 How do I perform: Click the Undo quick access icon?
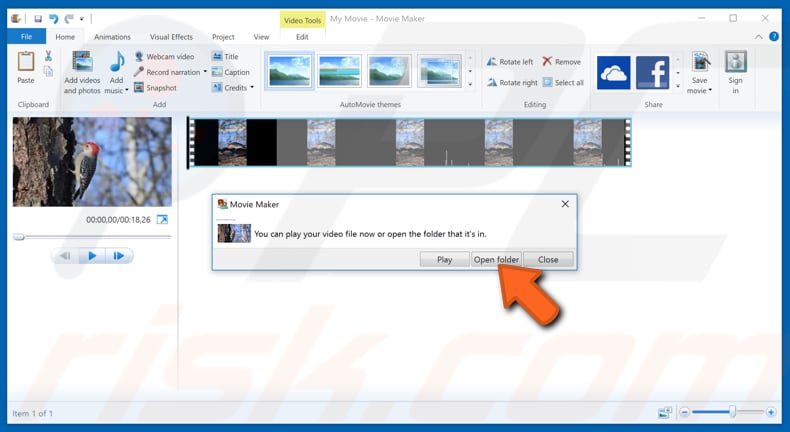coord(53,19)
